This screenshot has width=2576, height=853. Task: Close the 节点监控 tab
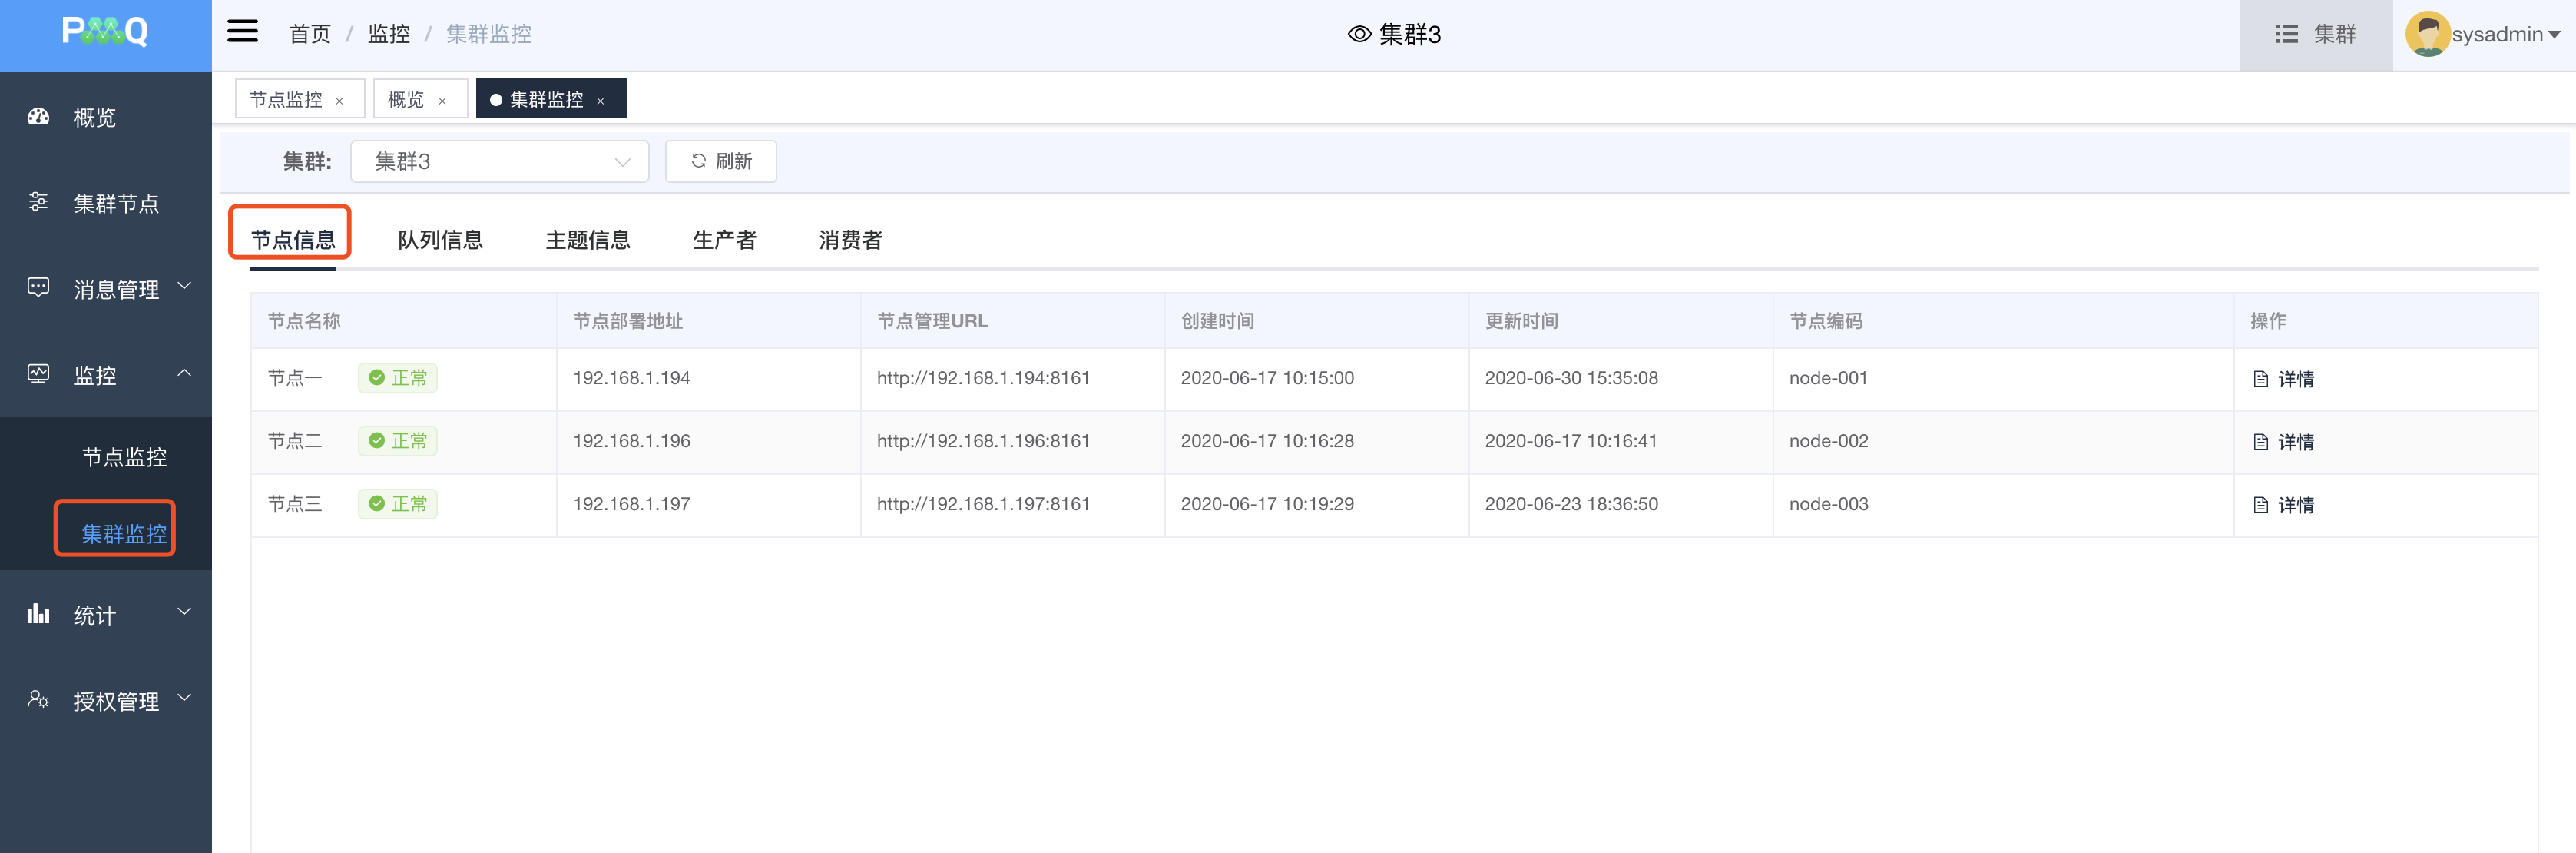[x=340, y=101]
